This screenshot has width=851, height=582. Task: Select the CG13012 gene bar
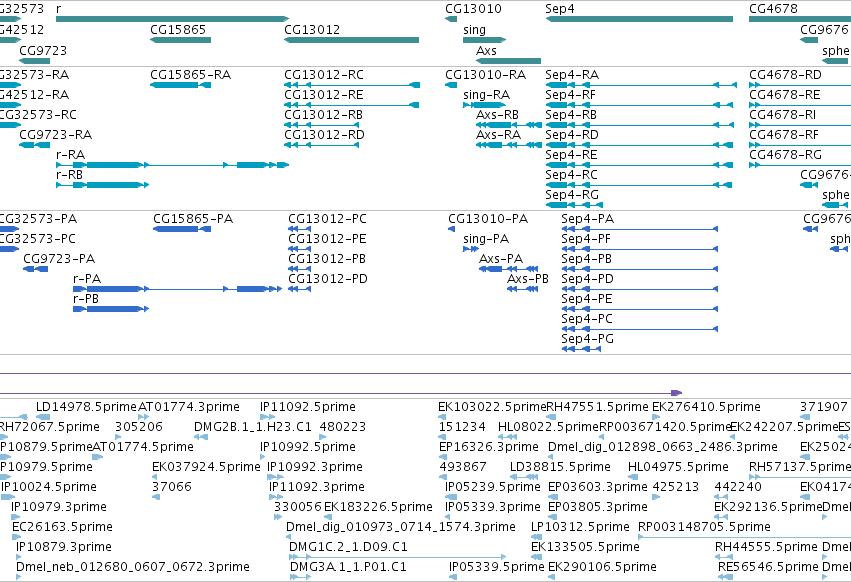point(351,40)
